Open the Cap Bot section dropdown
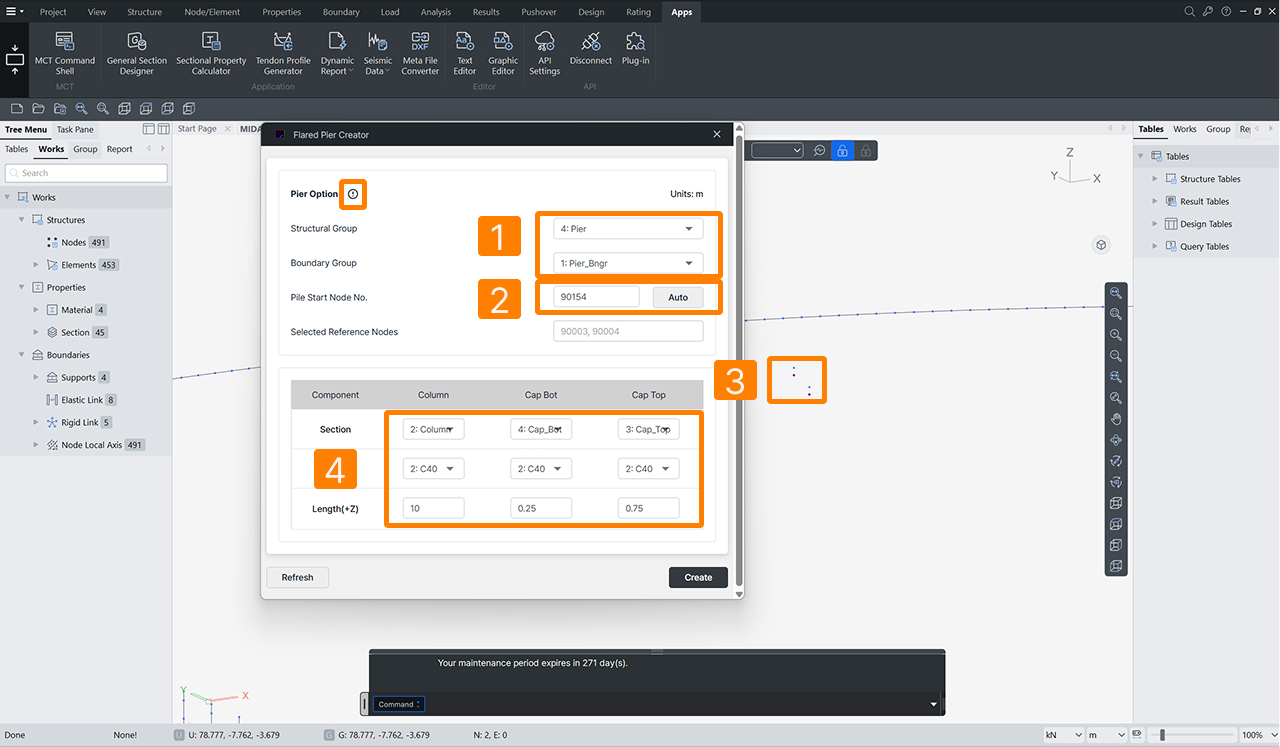The image size is (1280, 747). [541, 429]
